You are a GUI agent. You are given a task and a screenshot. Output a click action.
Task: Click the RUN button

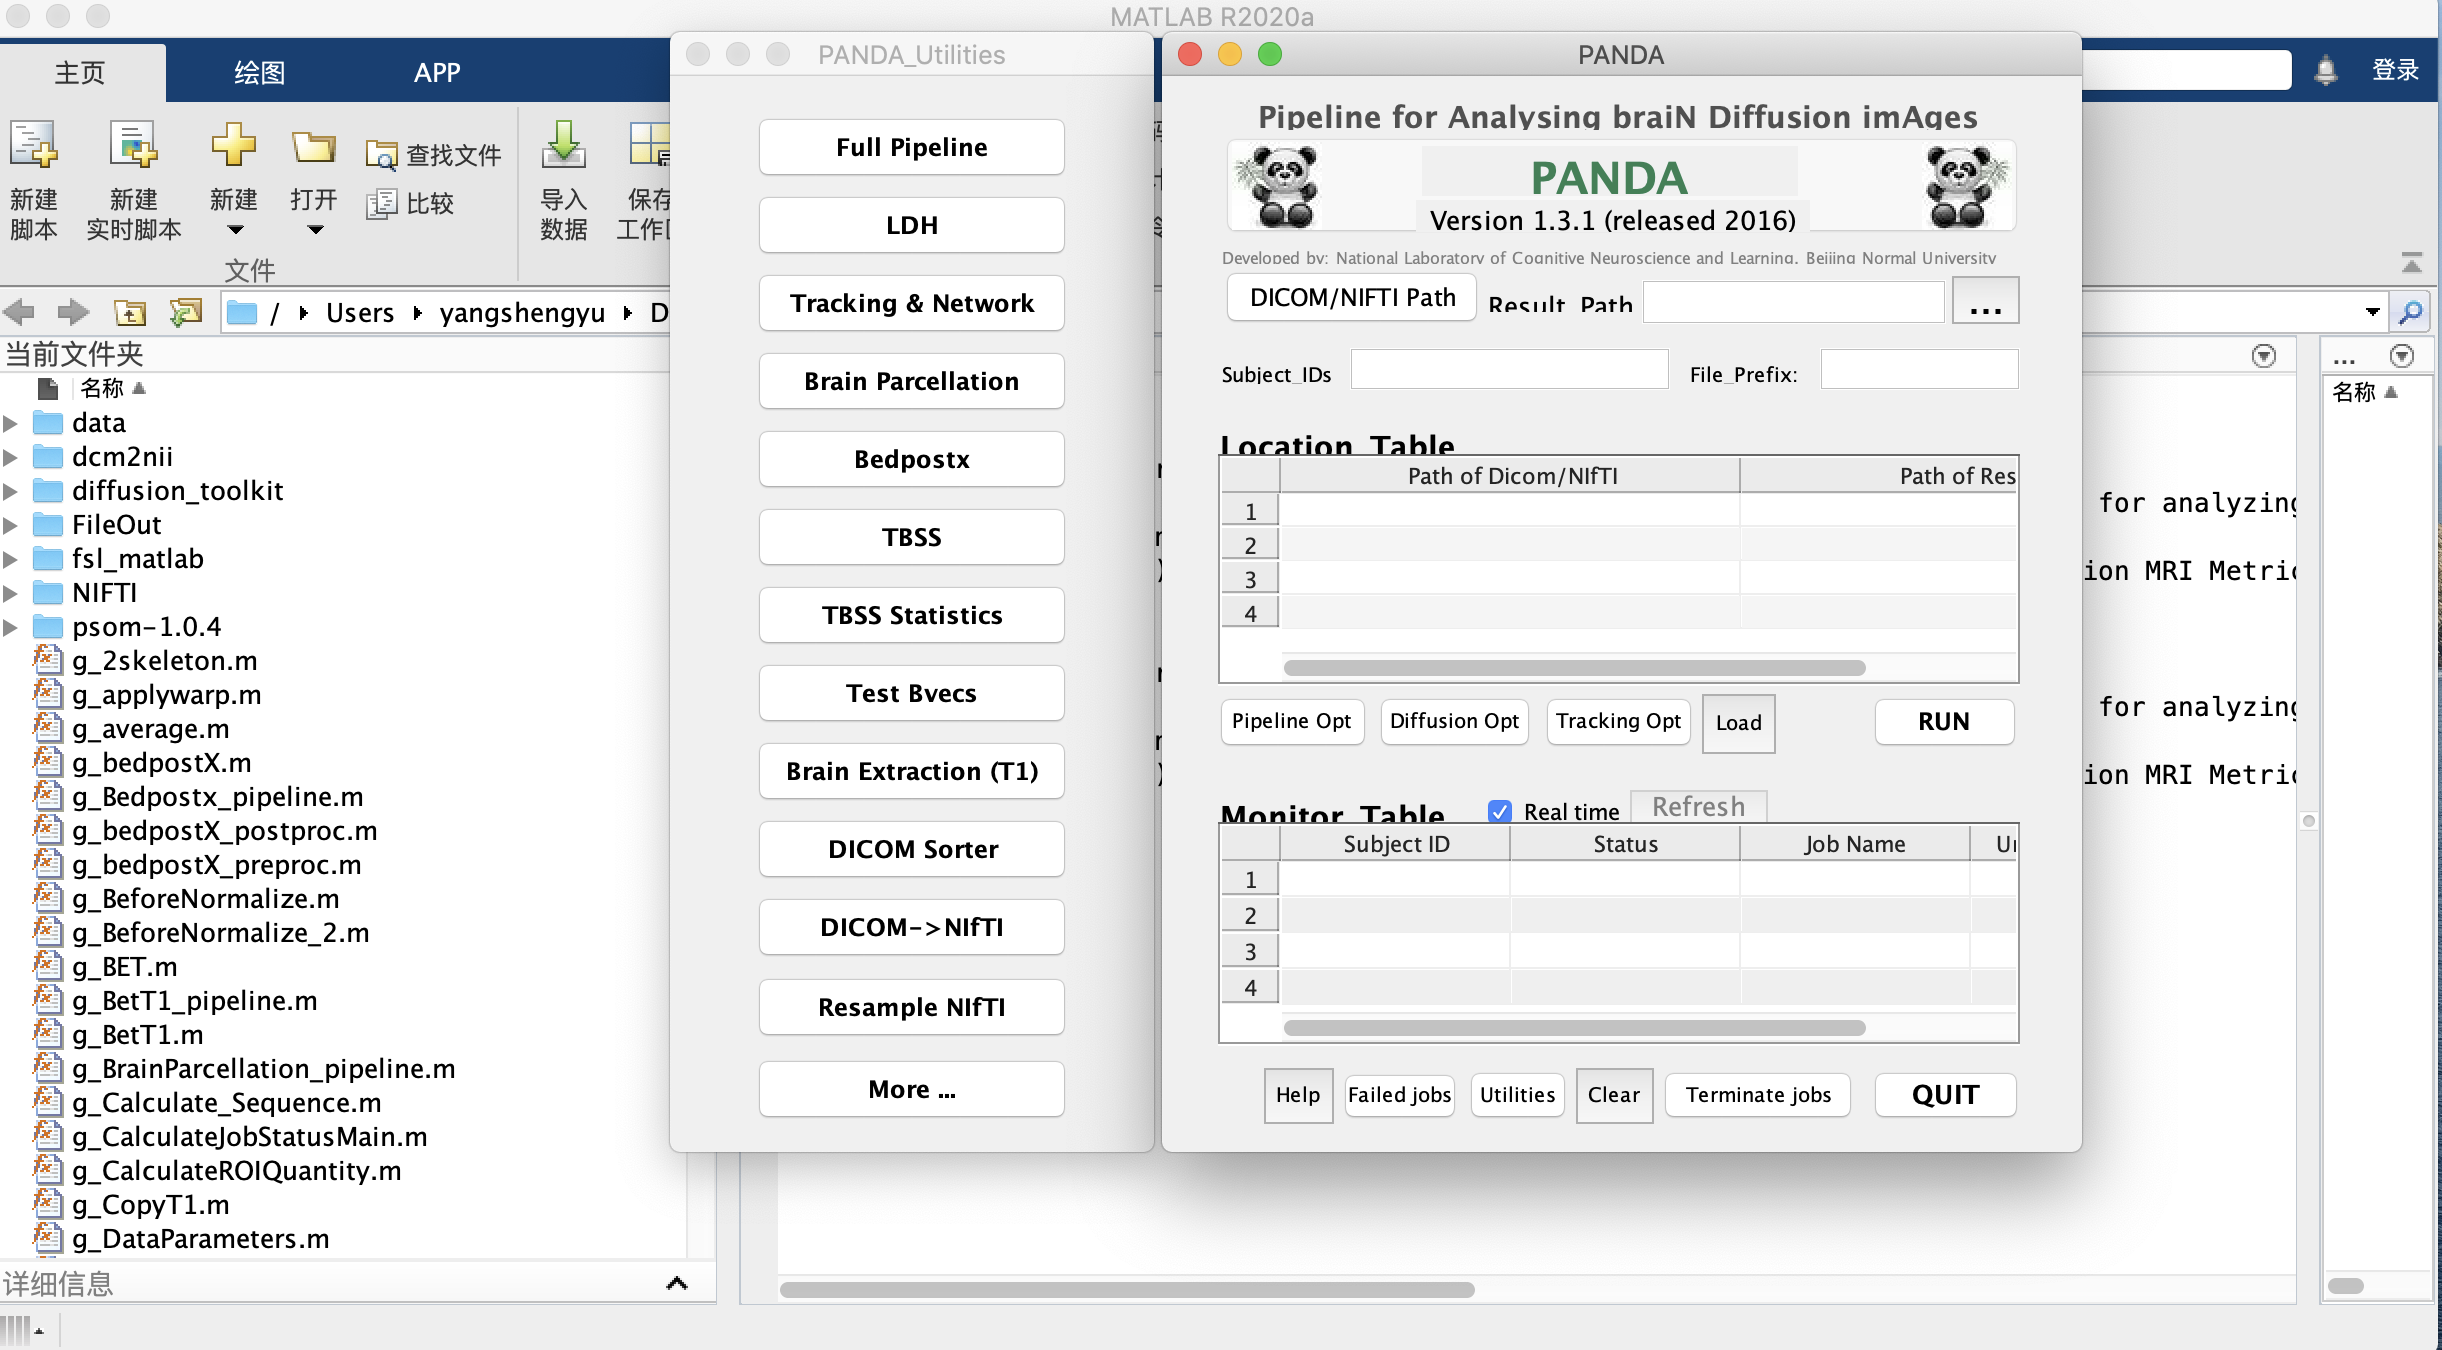1943,721
